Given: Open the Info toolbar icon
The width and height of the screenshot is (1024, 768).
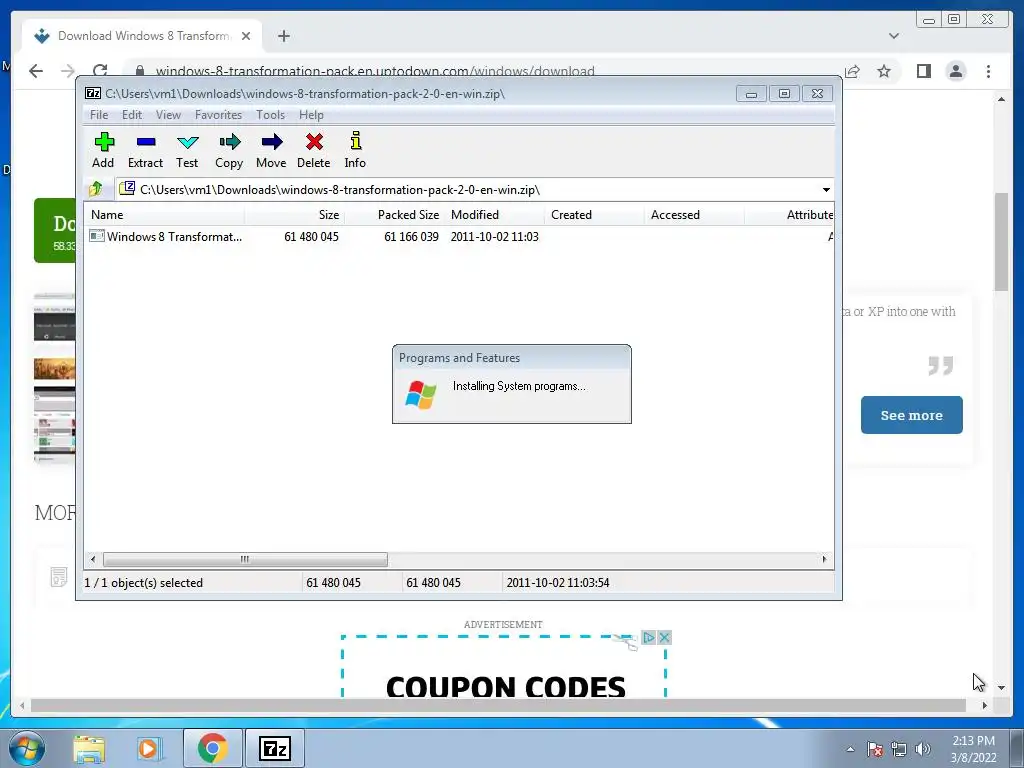Looking at the screenshot, I should click(355, 150).
